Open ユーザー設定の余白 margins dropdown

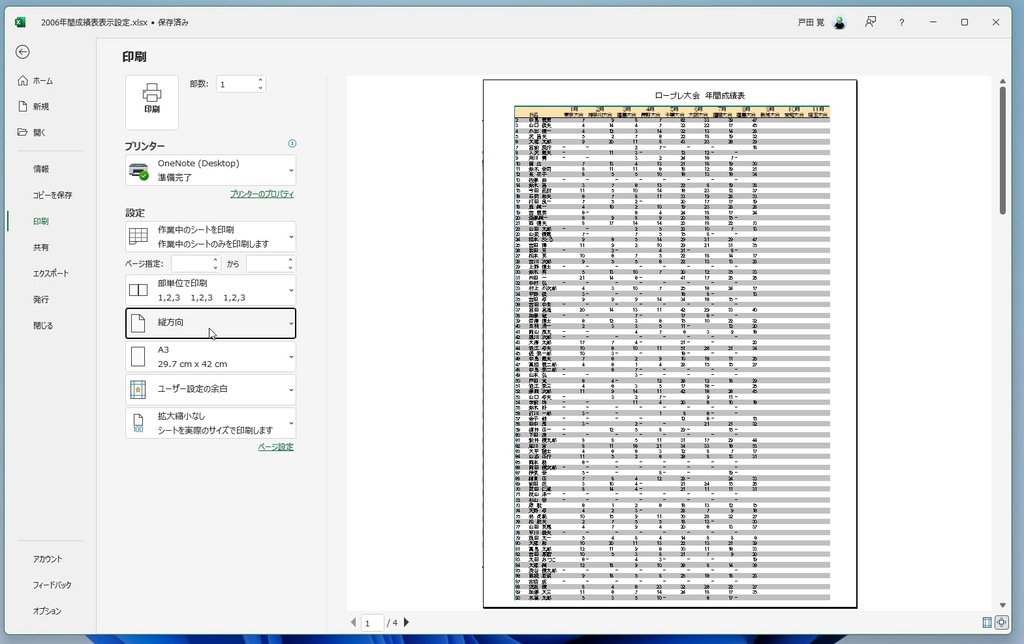[210, 389]
